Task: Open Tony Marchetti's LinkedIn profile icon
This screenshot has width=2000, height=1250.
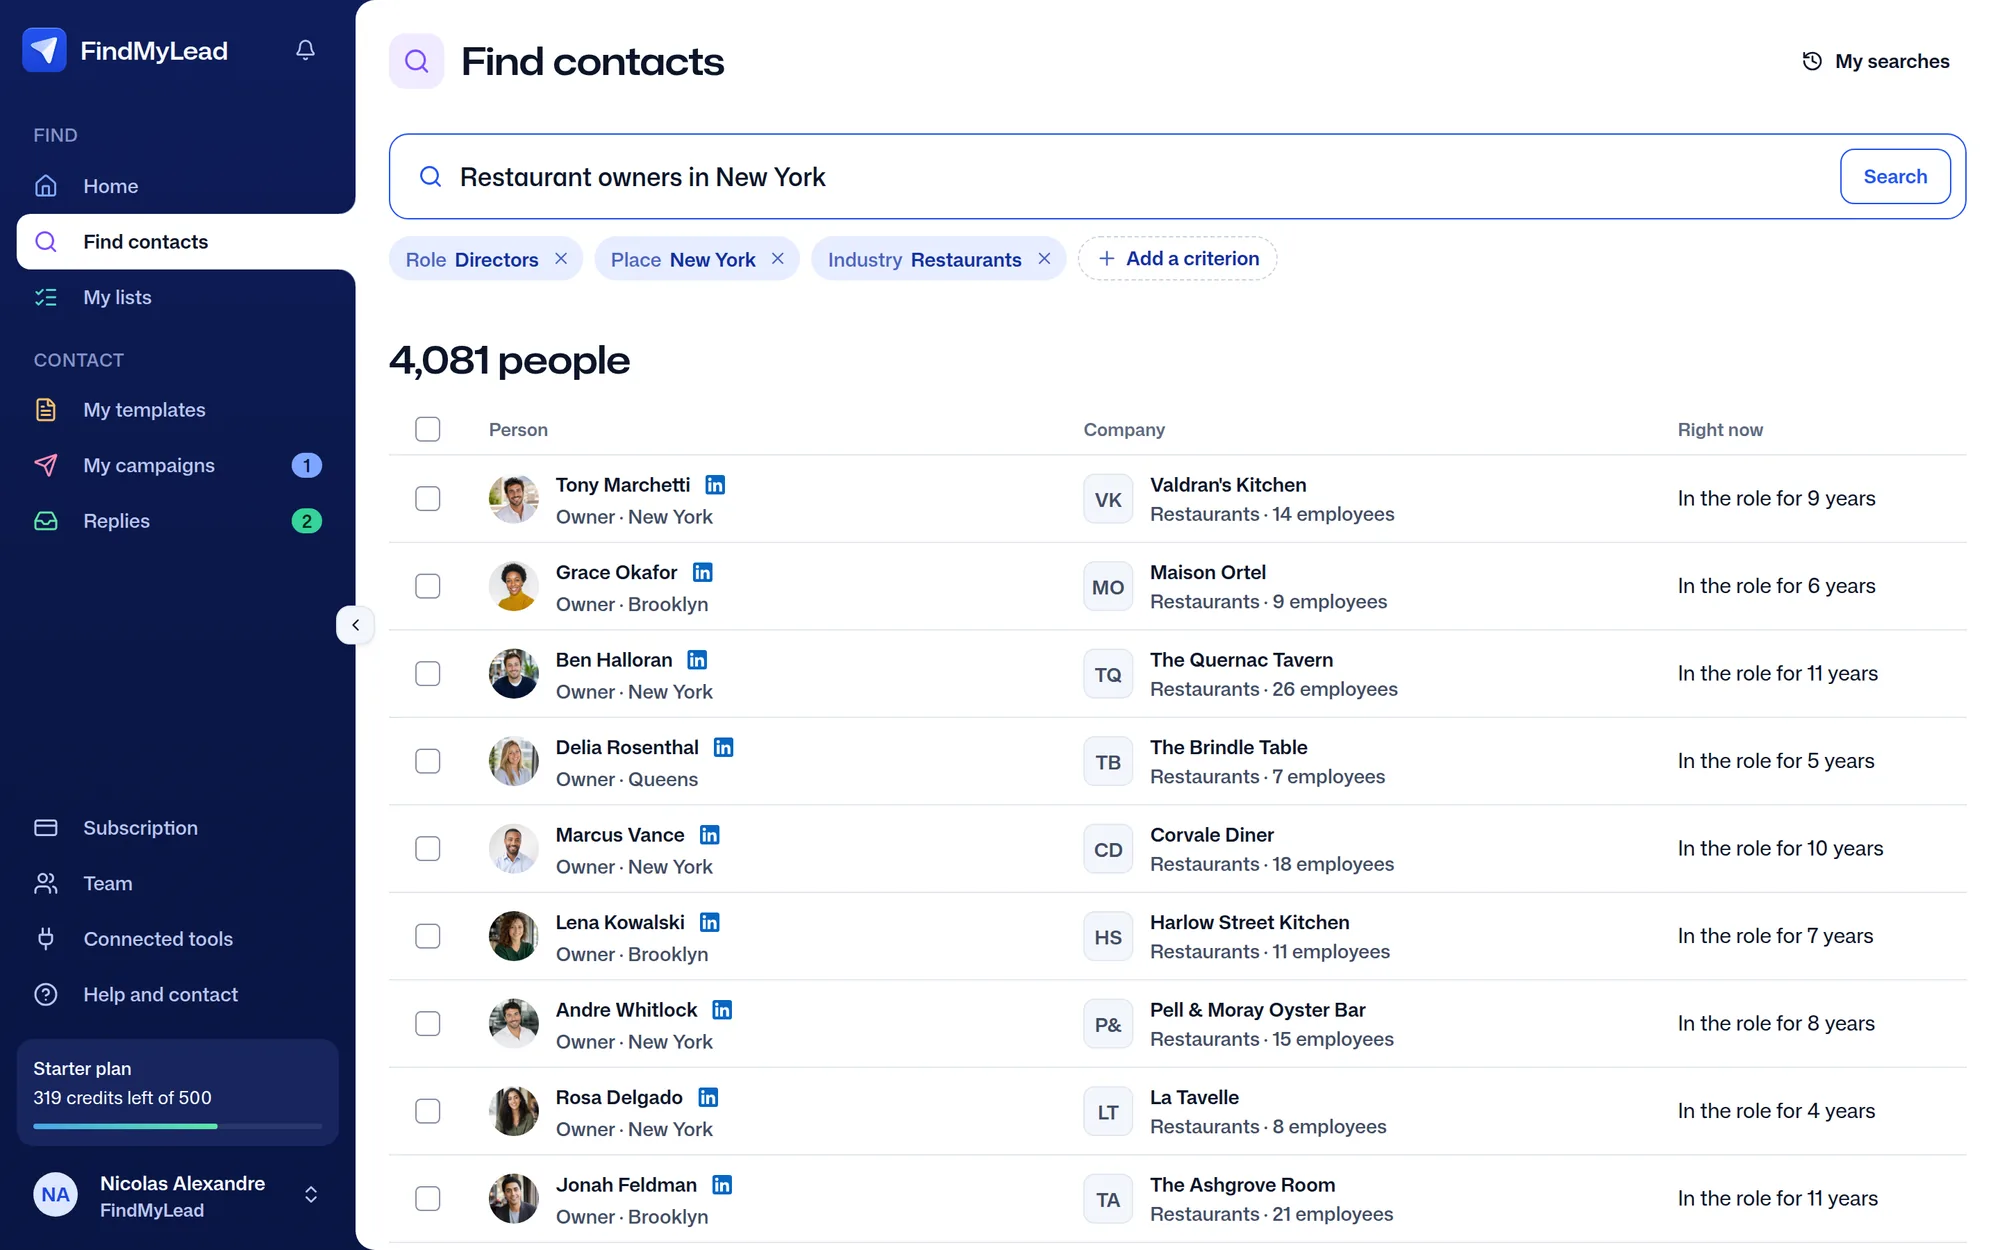Action: coord(715,485)
